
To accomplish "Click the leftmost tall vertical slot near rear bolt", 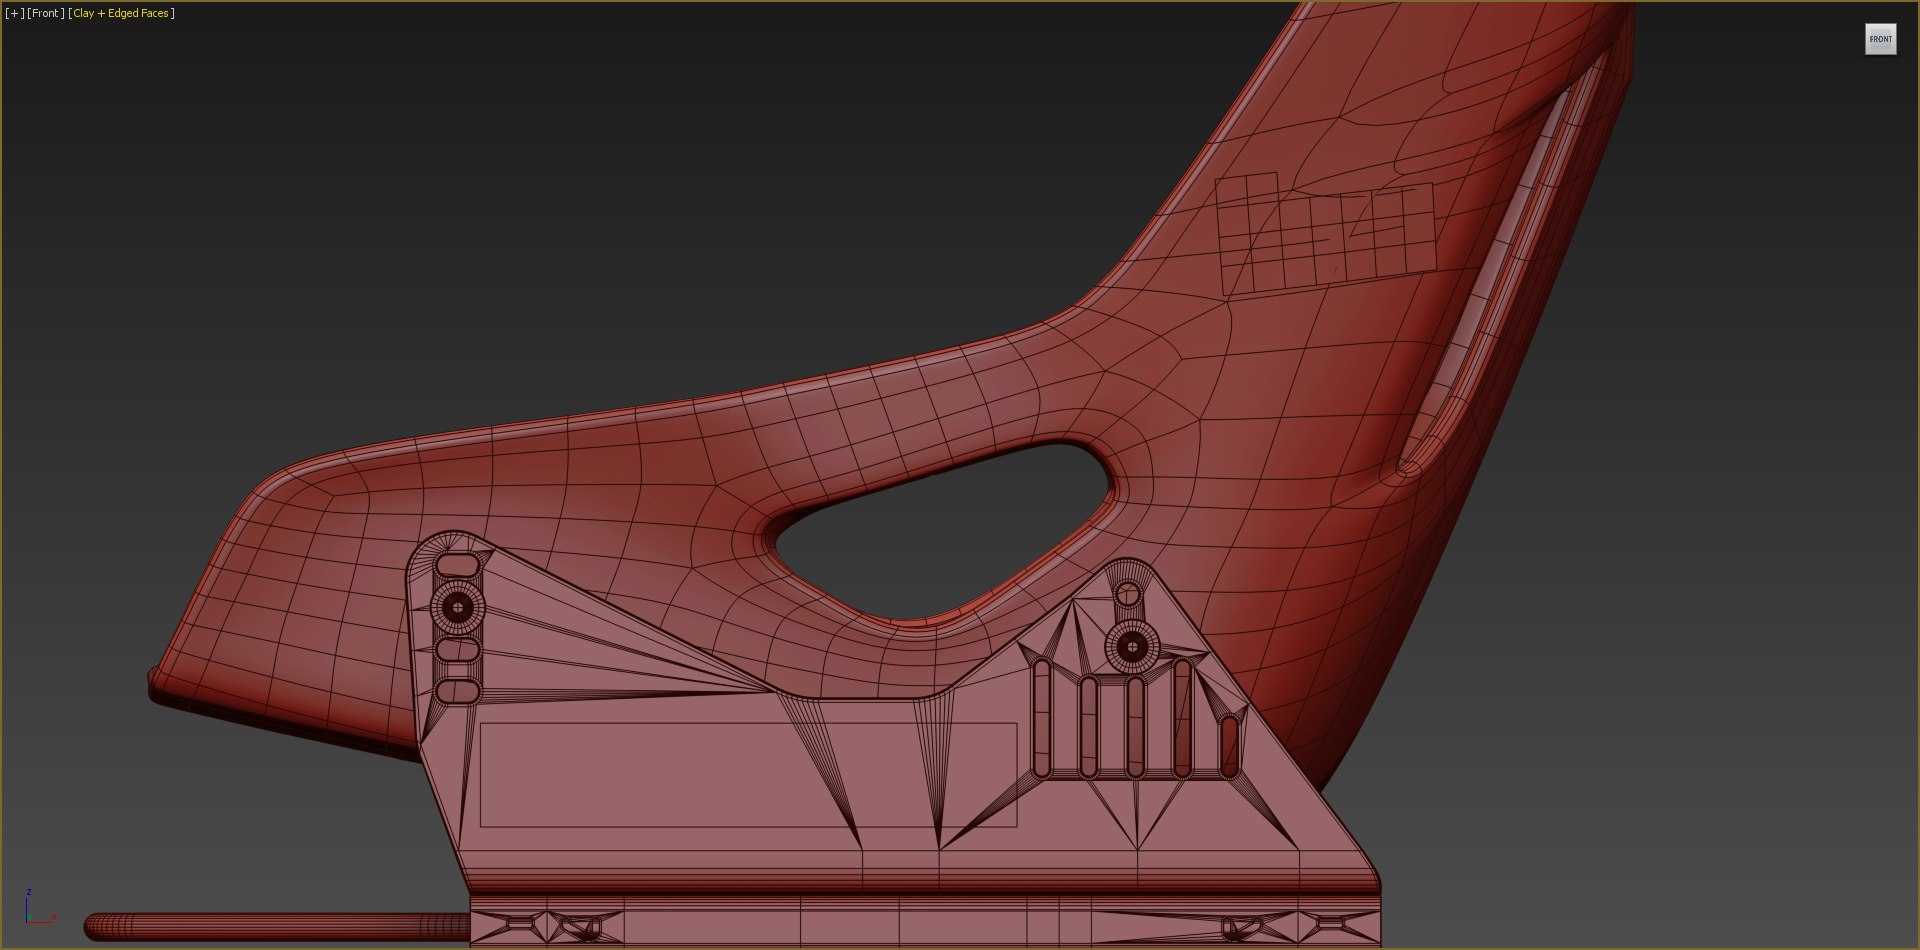I will click(x=1042, y=717).
